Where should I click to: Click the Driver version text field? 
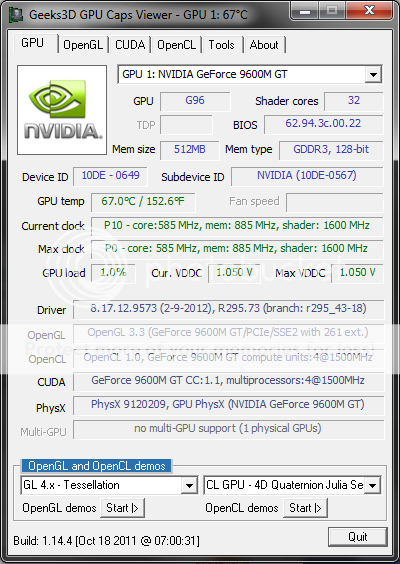[228, 310]
